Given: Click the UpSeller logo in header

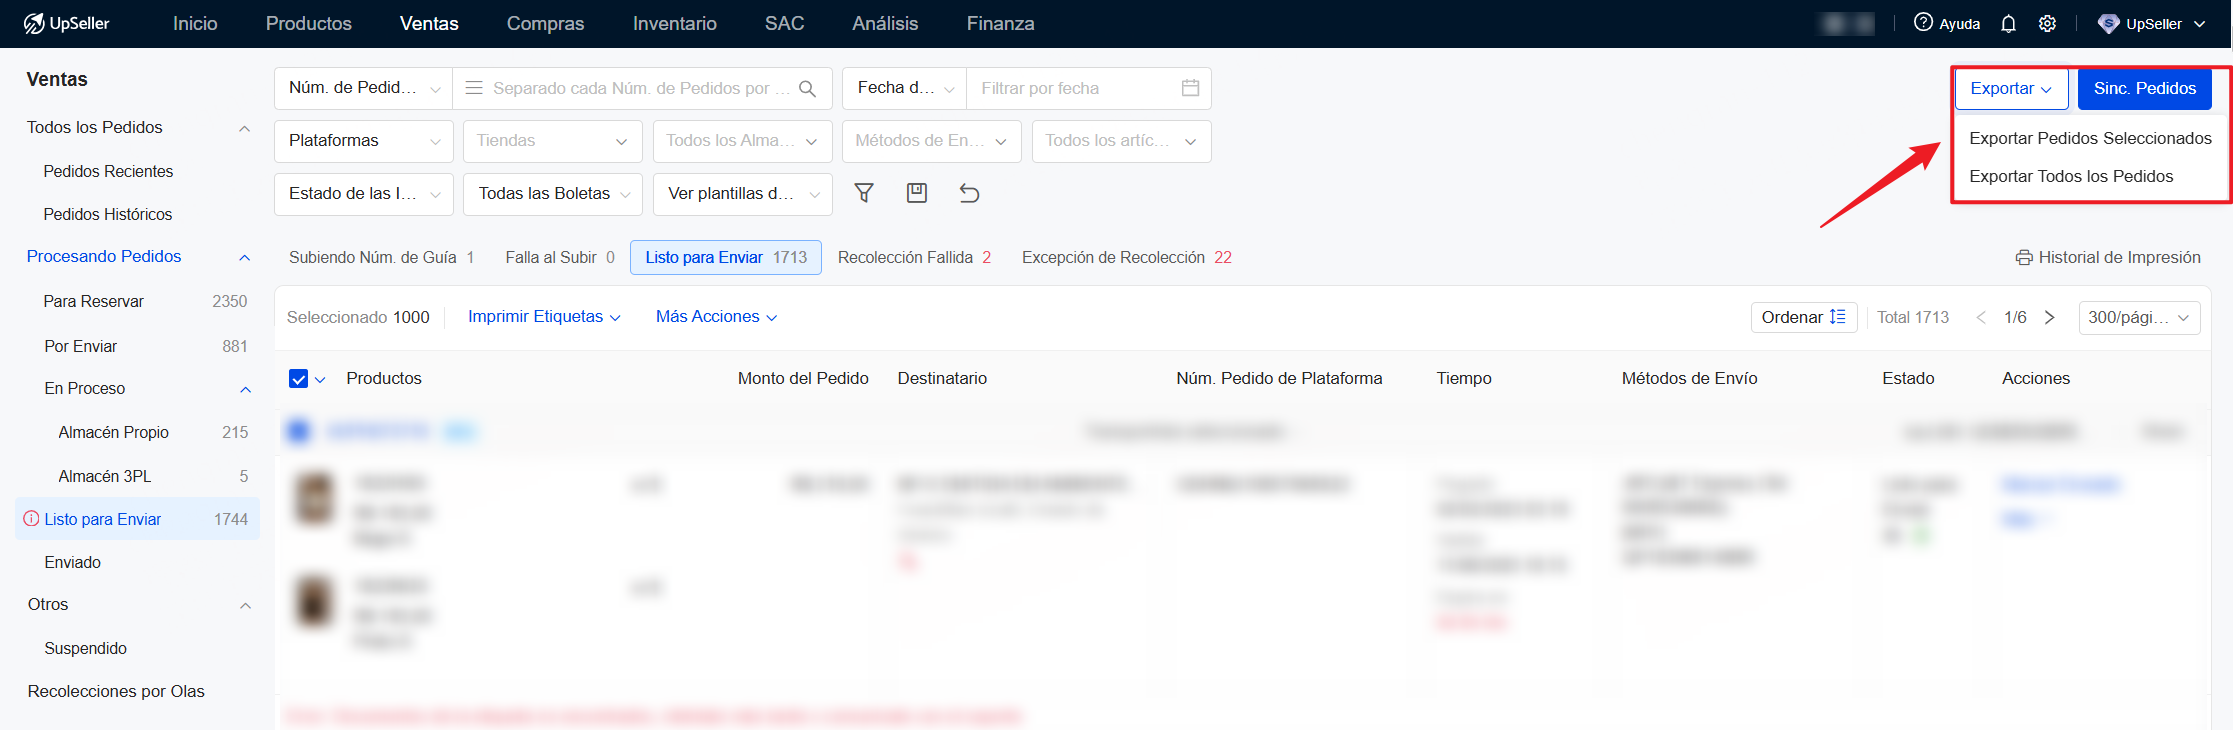Looking at the screenshot, I should pos(66,23).
